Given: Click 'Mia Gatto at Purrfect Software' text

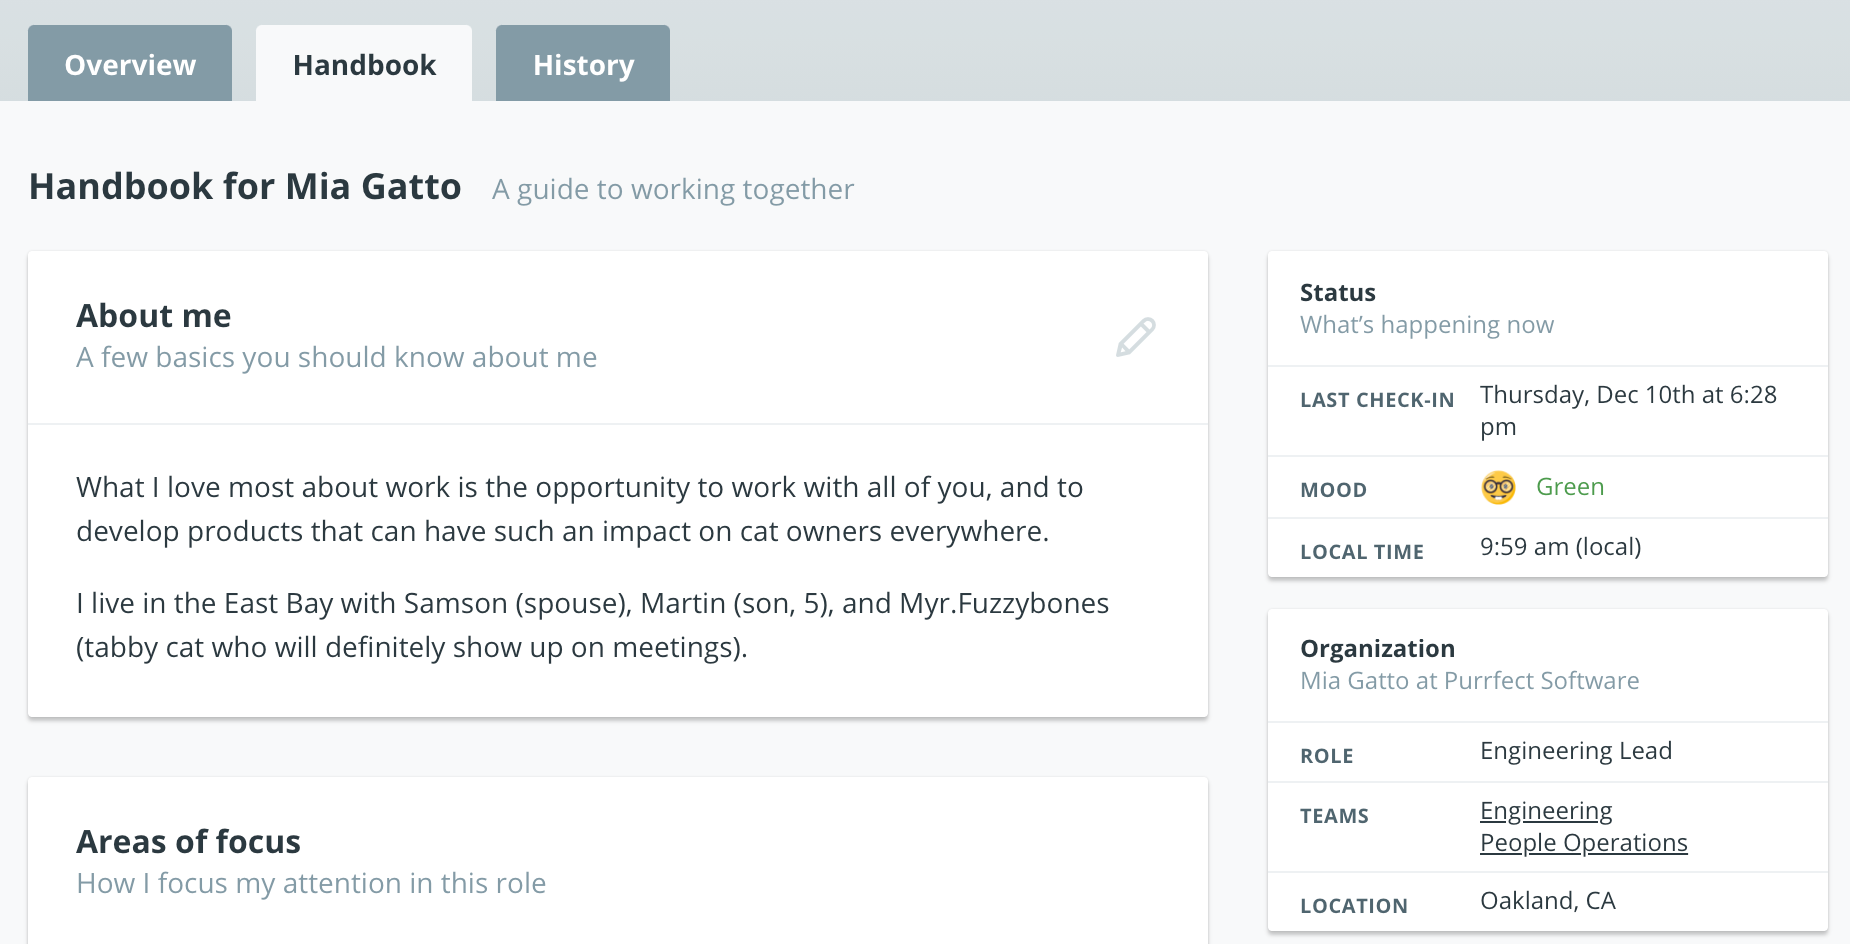Looking at the screenshot, I should tap(1470, 681).
